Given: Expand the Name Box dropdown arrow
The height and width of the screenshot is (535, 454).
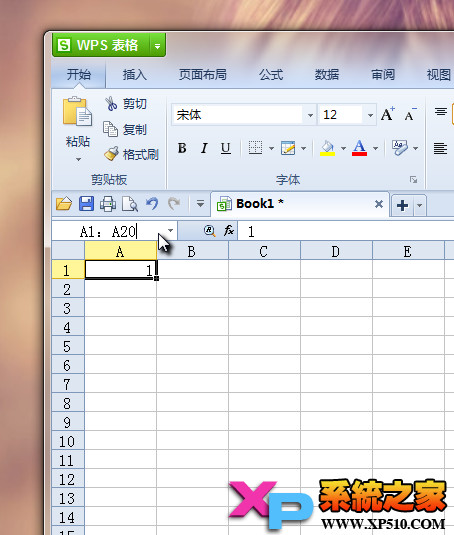Looking at the screenshot, I should 170,231.
